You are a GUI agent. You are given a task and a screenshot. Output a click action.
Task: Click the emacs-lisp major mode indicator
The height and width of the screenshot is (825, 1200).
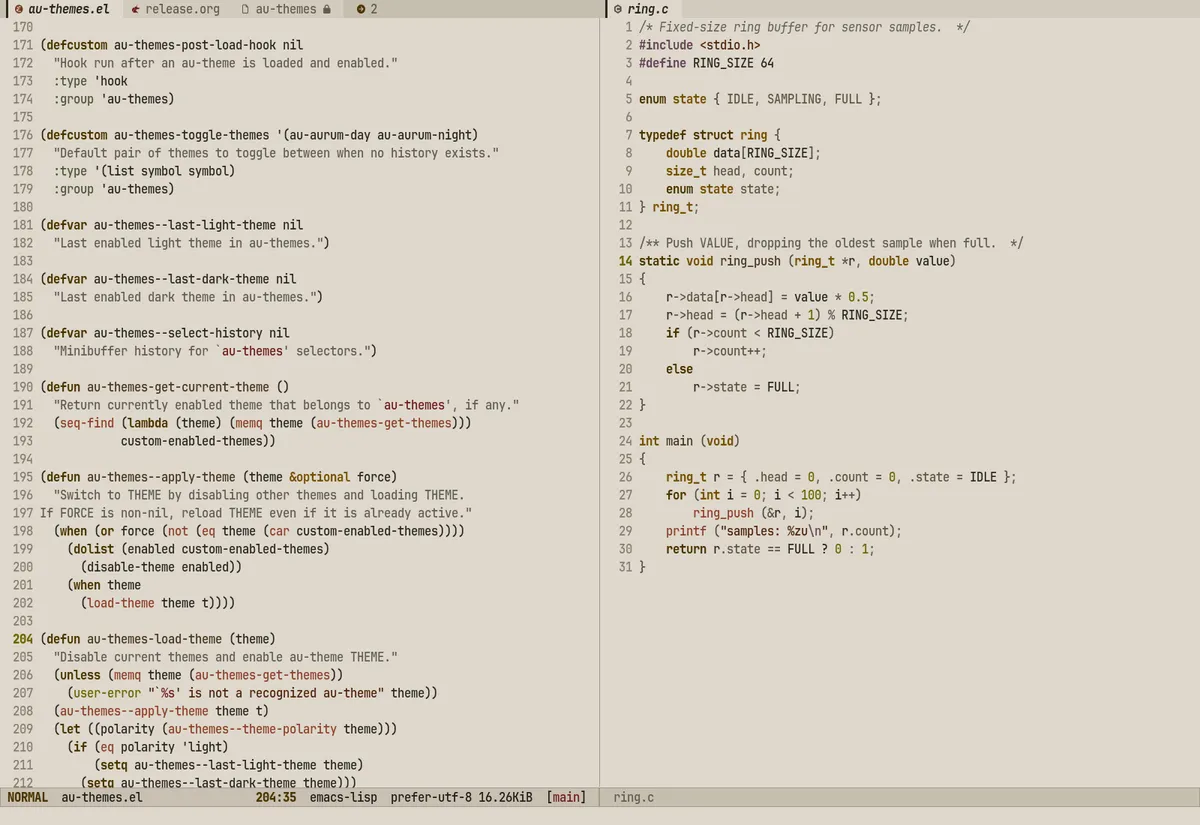[343, 797]
